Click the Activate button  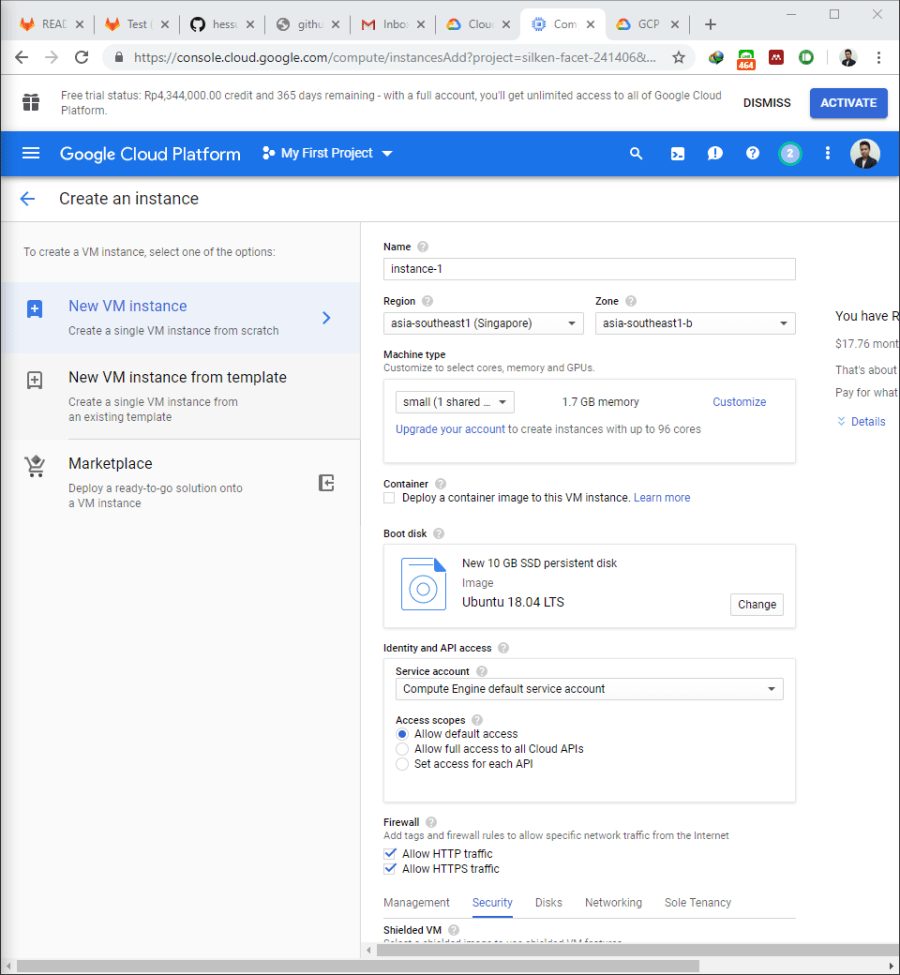pyautogui.click(x=848, y=103)
